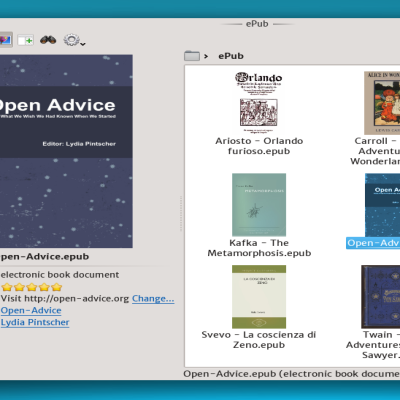
Task: Click the highlighted Open-Advice filename label
Action: pos(373,243)
